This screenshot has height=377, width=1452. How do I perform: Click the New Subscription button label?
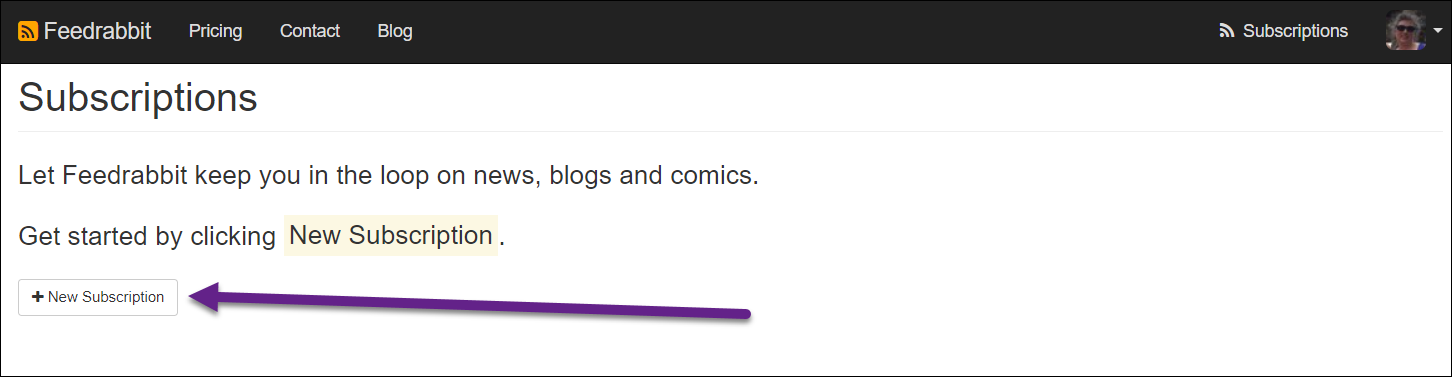tap(106, 297)
